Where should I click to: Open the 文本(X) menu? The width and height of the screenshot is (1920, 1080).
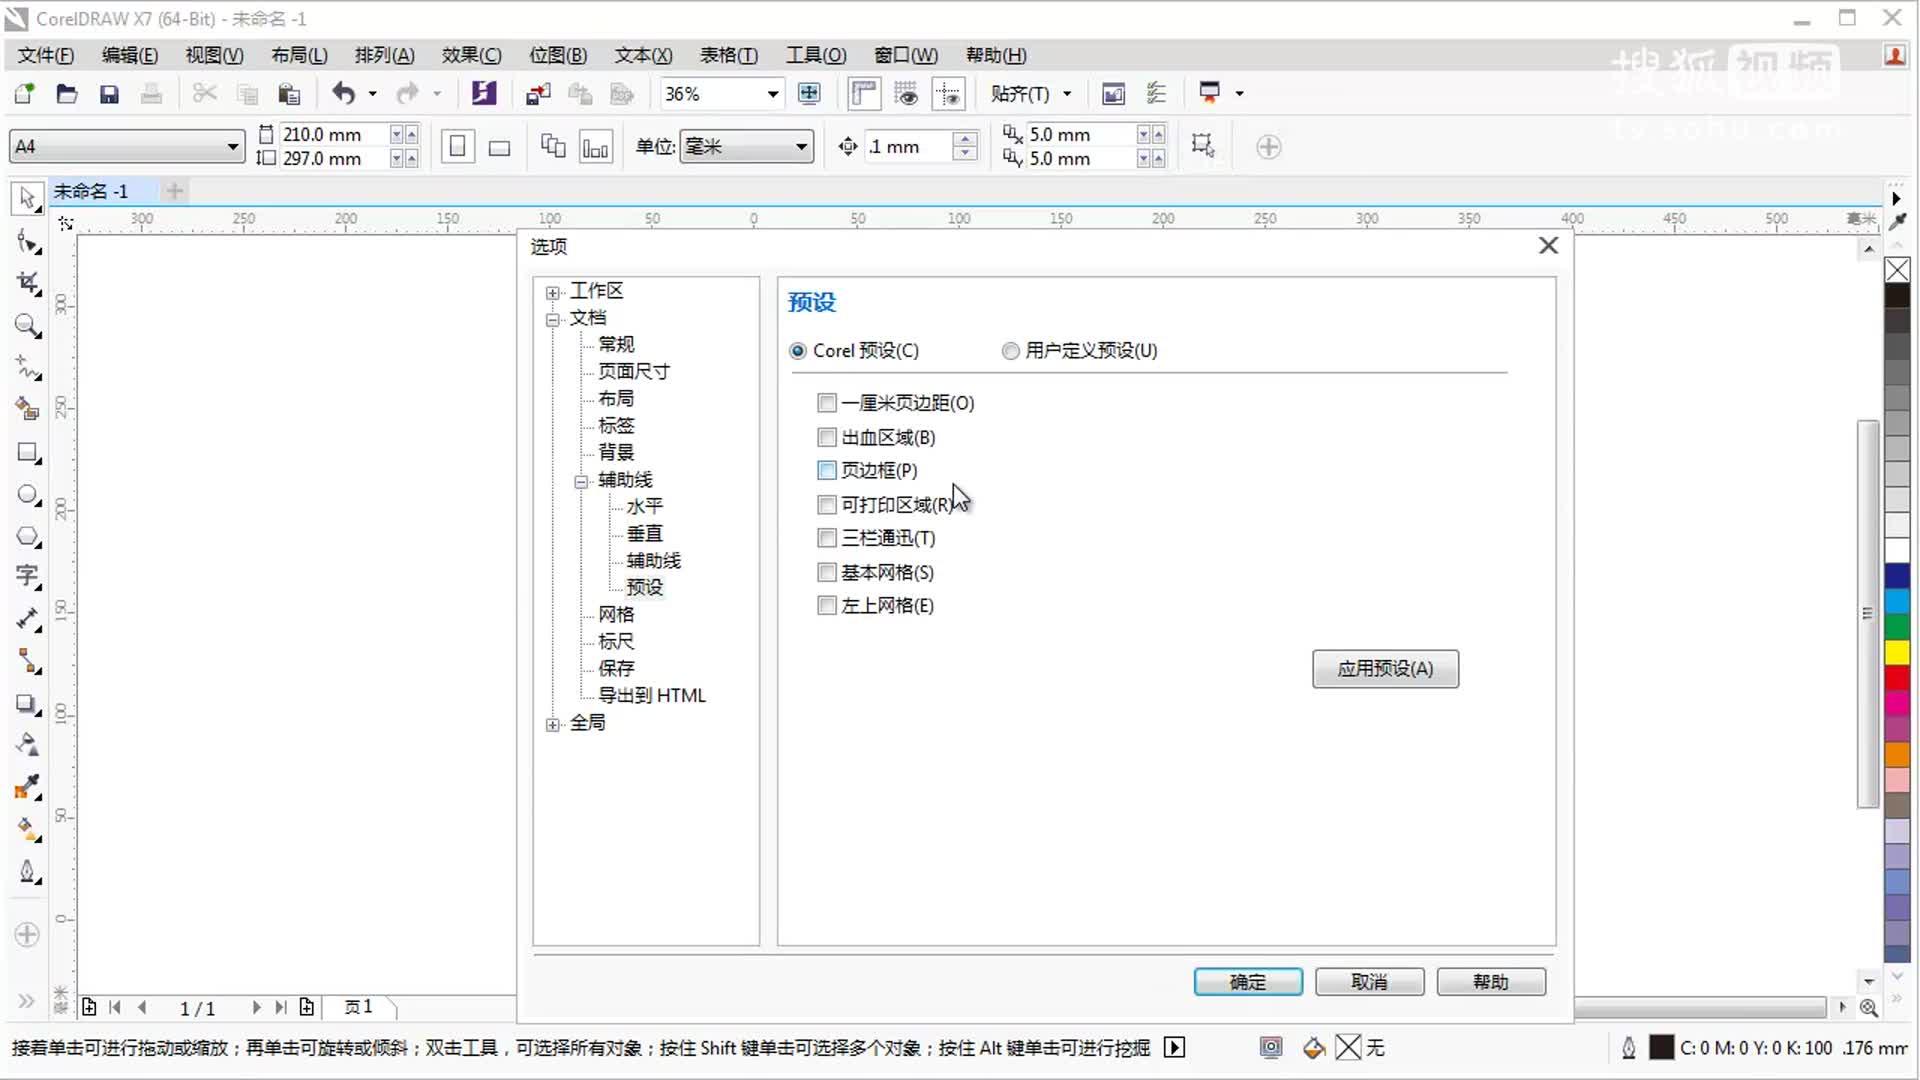tap(641, 55)
